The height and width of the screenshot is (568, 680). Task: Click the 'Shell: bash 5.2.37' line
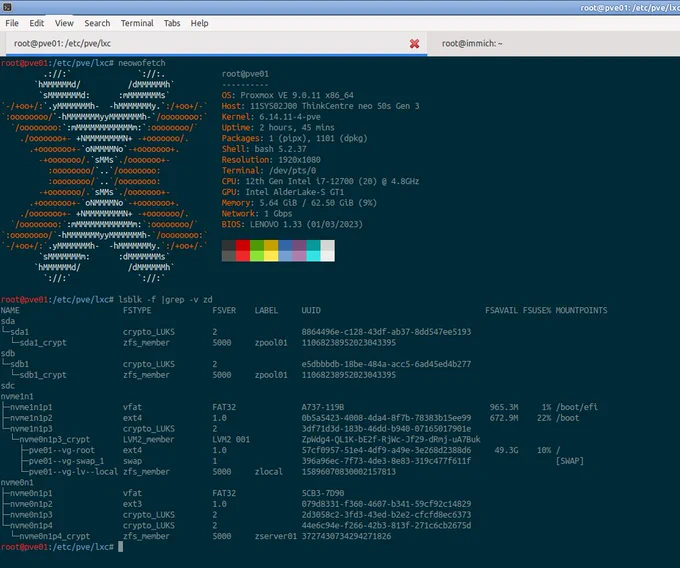[x=264, y=149]
